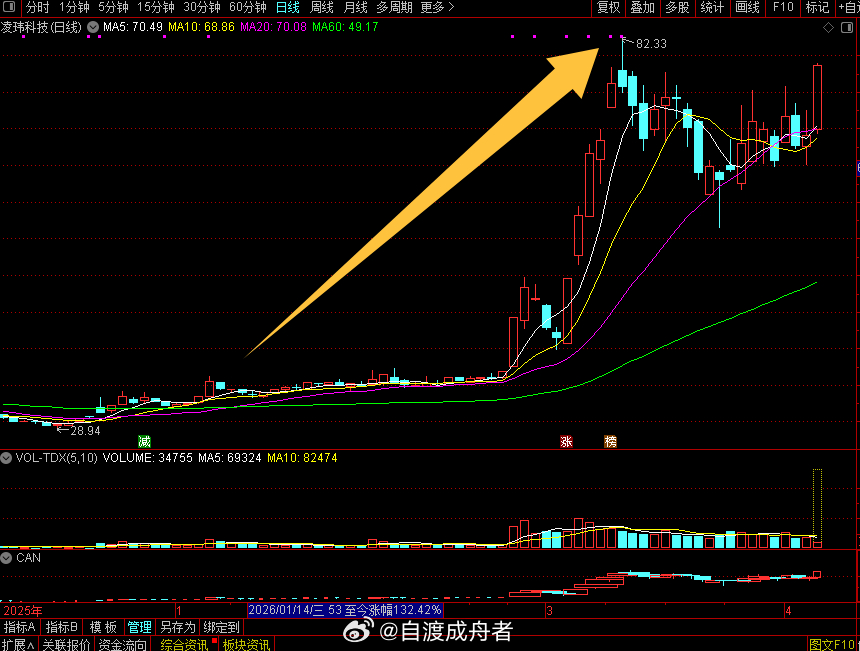Open the indicator dropdown next to 凌玮科技(日线)
Viewport: 860px width, 651px height.
coord(93,27)
